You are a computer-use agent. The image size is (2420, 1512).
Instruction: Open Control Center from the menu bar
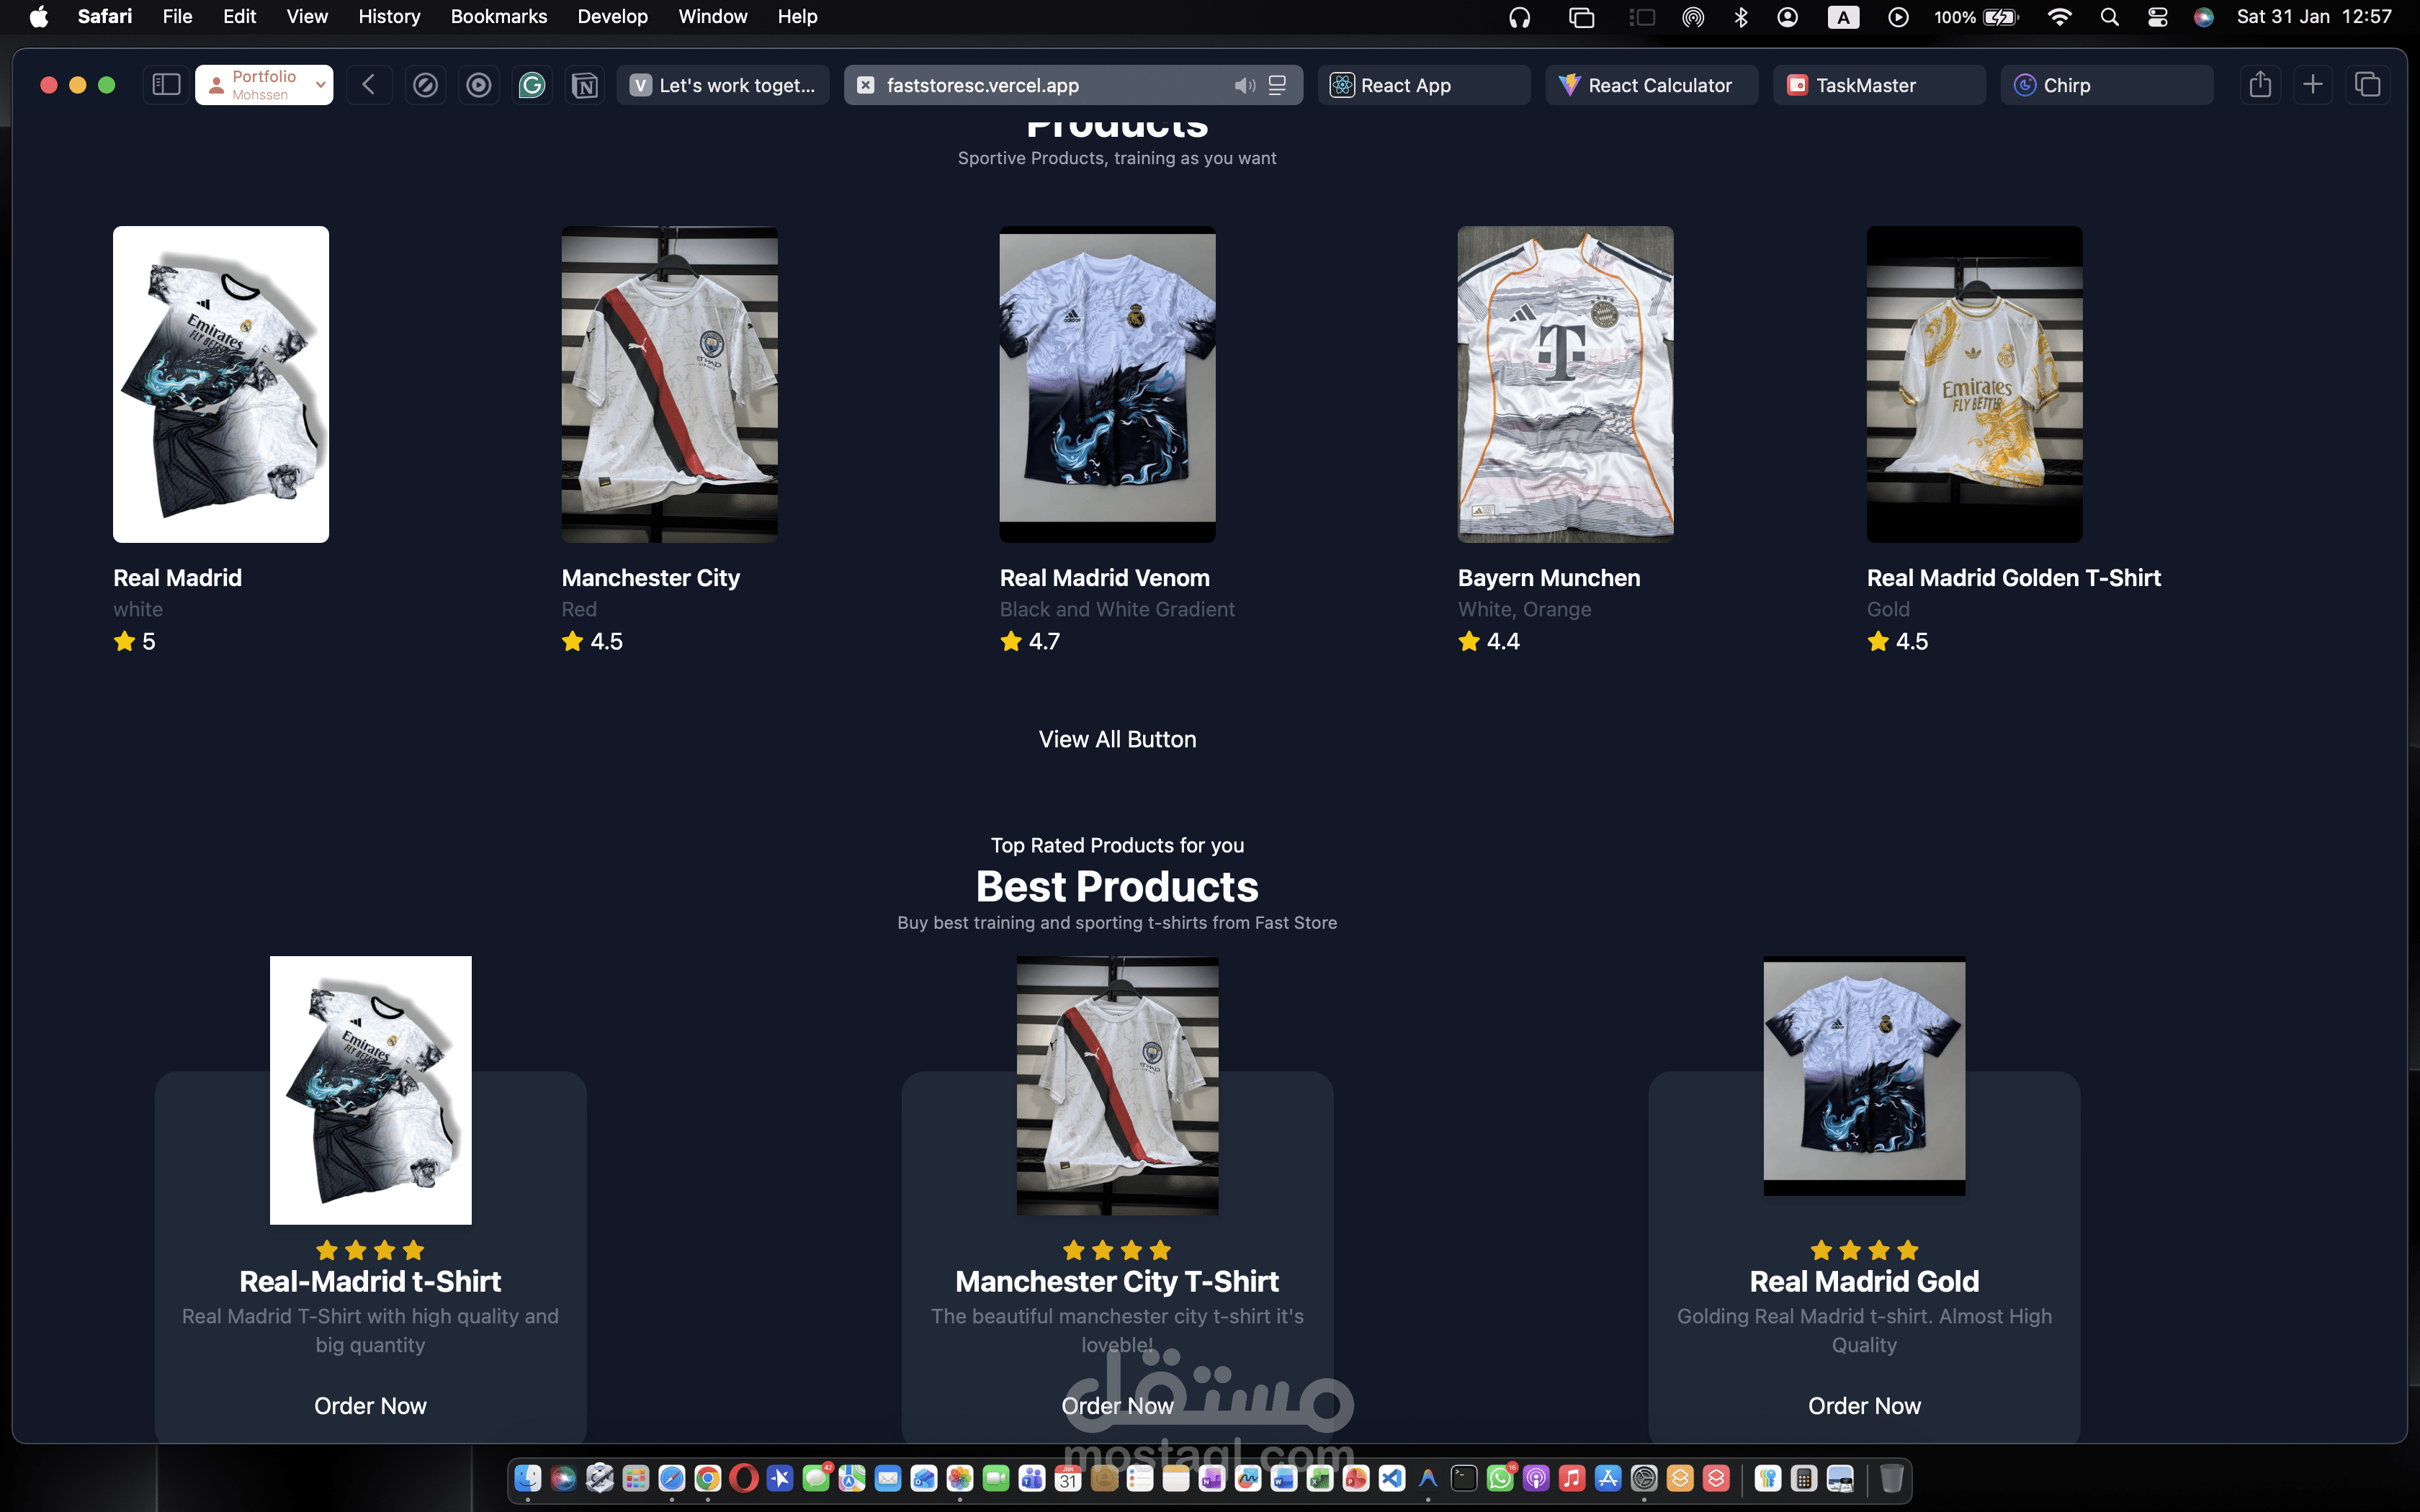[2158, 16]
